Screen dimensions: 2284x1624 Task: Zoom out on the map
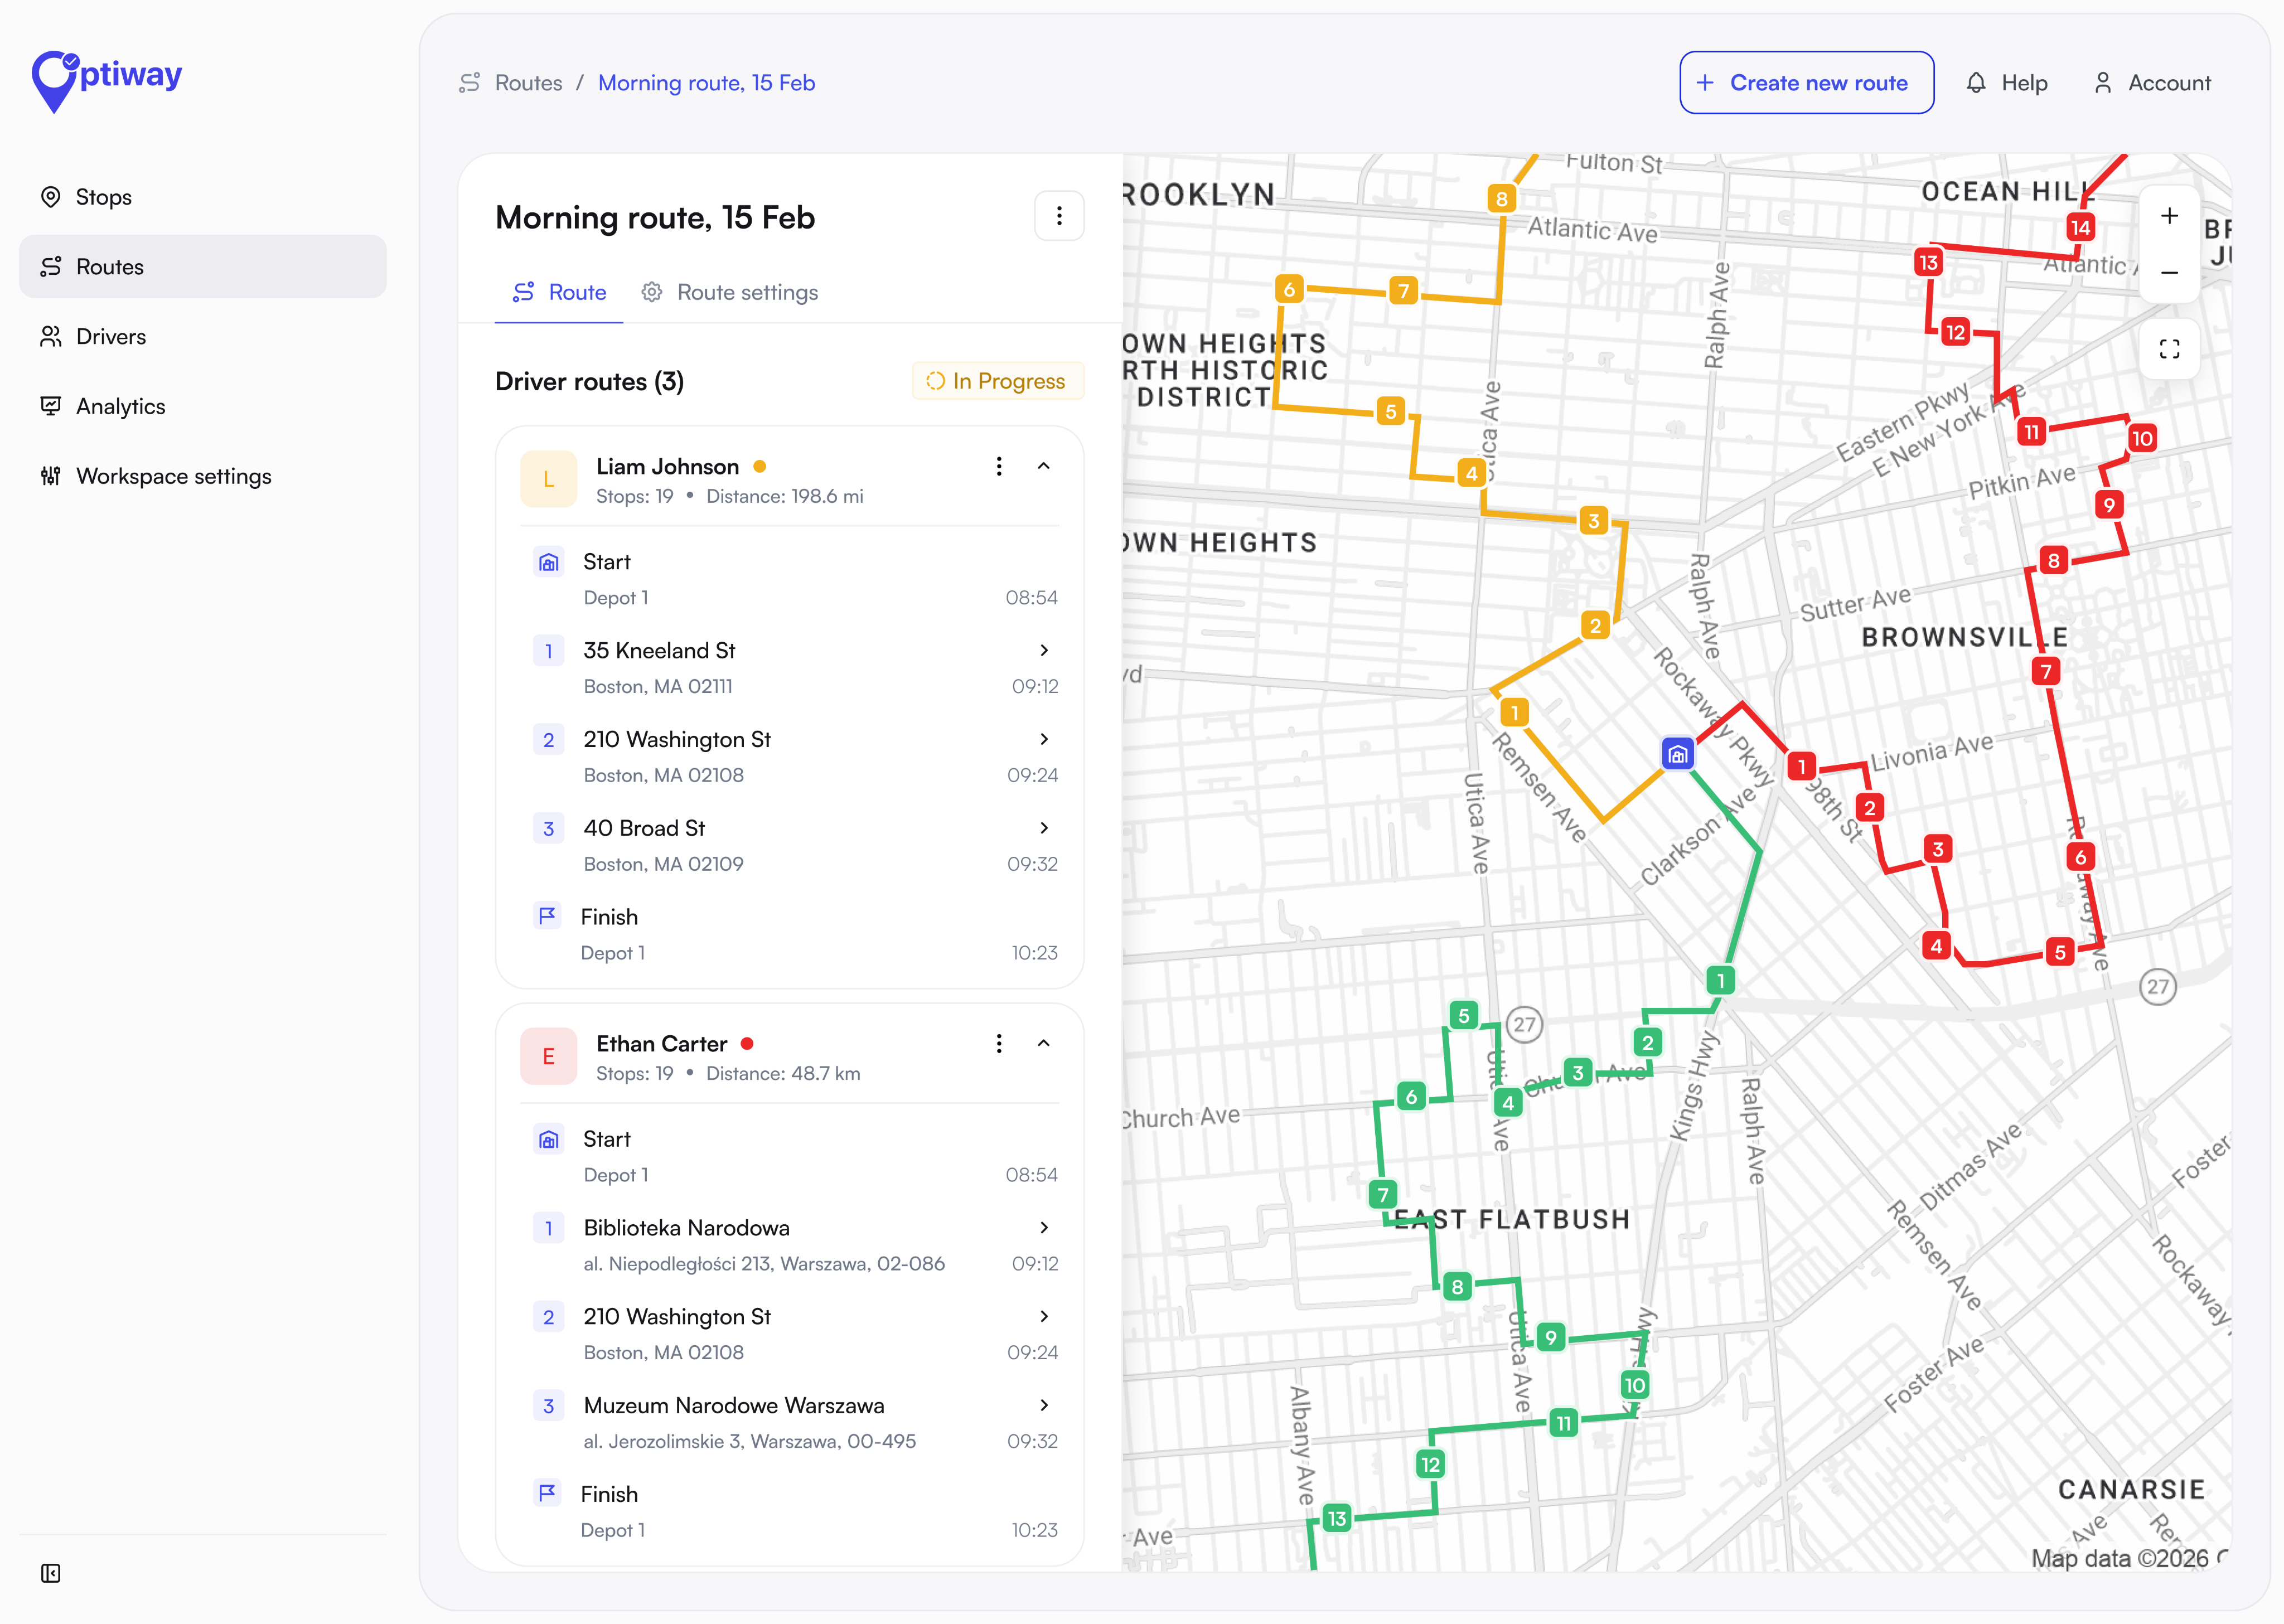click(x=2169, y=273)
